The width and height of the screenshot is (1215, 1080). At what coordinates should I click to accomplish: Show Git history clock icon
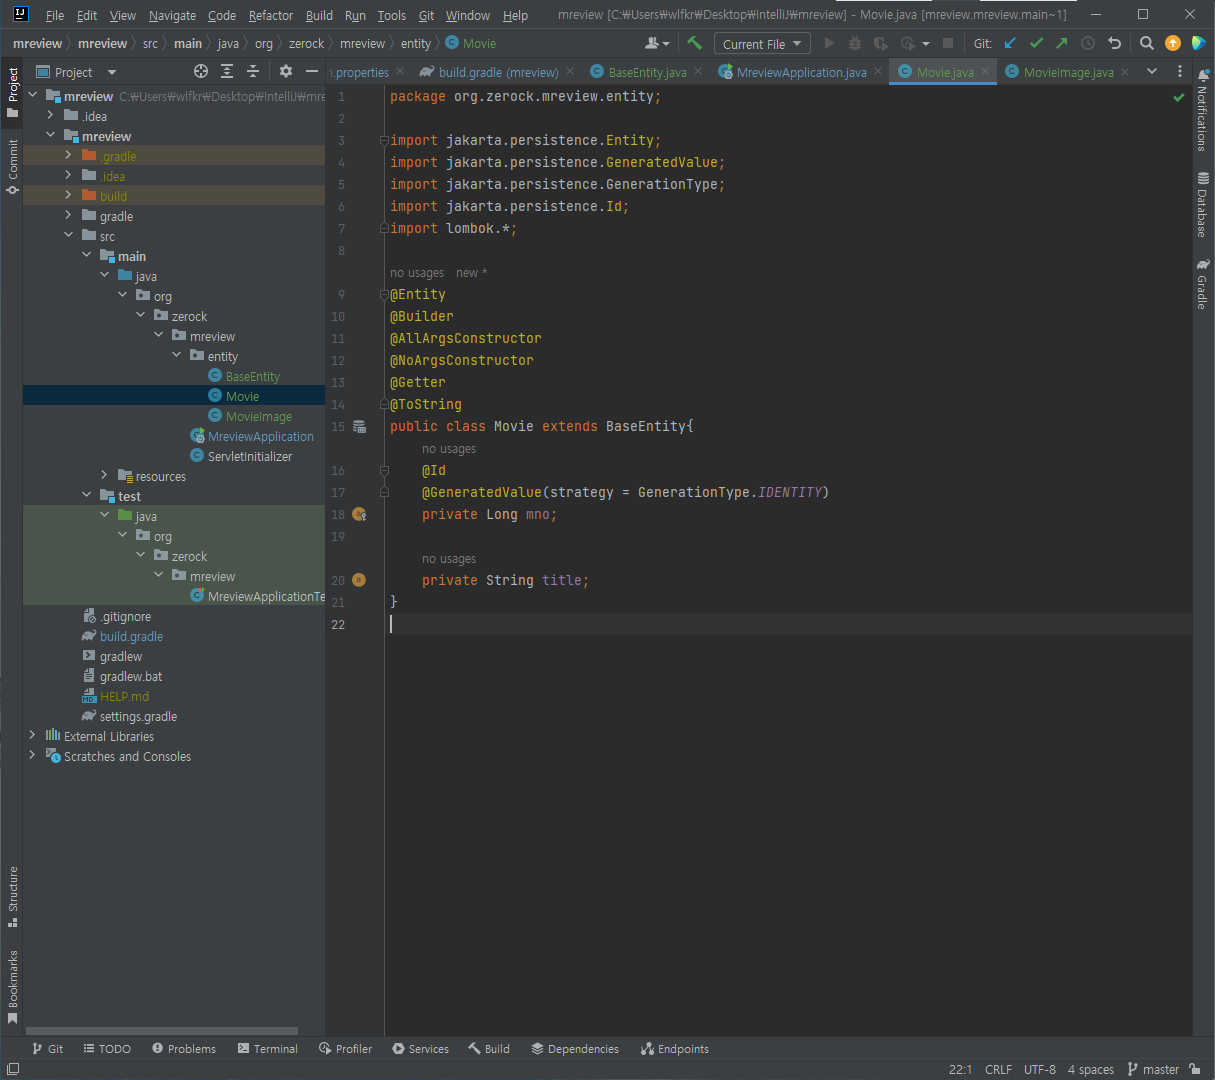(1088, 43)
